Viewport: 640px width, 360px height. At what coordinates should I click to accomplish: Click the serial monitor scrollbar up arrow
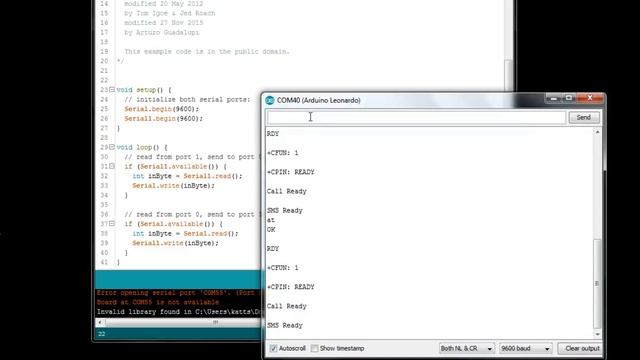[598, 132]
